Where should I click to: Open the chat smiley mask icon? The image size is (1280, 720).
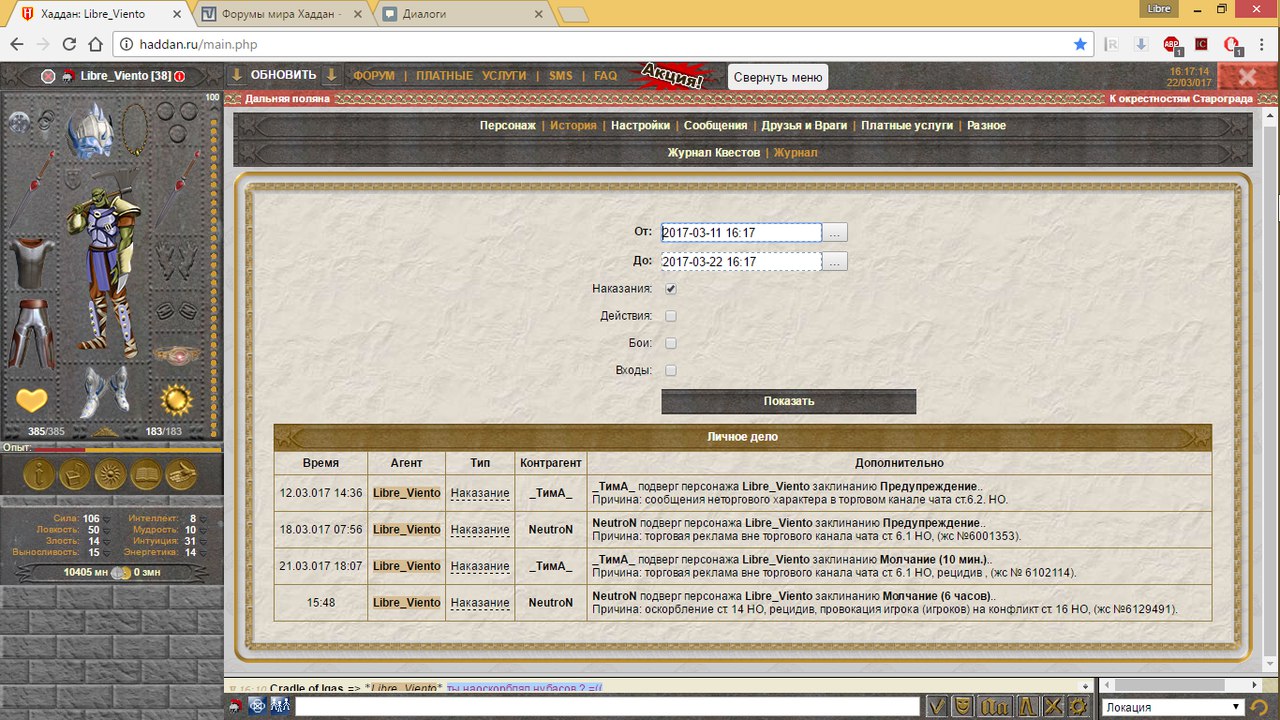(x=961, y=707)
